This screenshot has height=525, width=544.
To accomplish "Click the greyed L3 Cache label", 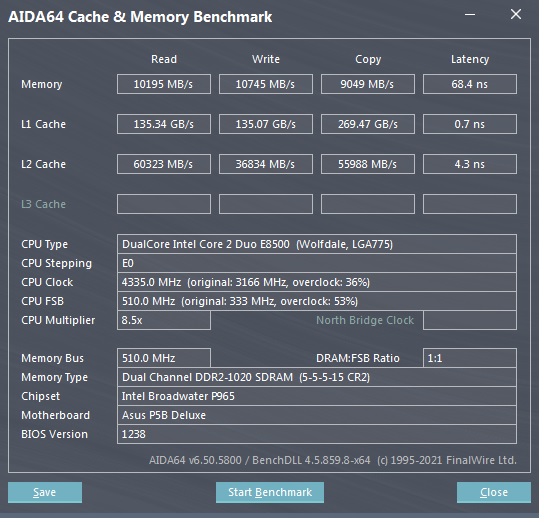I will pyautogui.click(x=43, y=204).
